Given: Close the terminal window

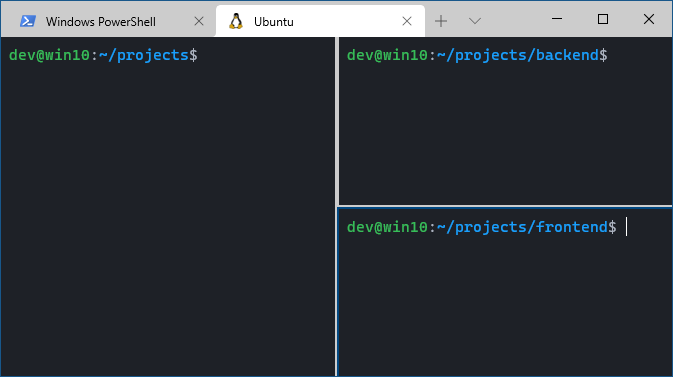Looking at the screenshot, I should tap(649, 19).
